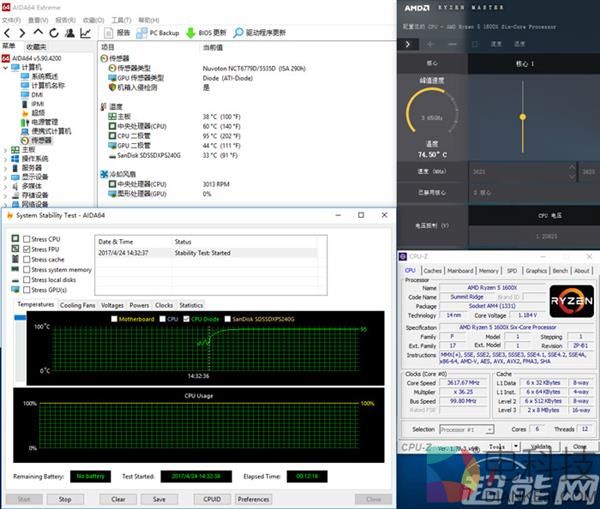Toggle the SanDisk SDSSDXPS240G graph checkbox
600x509 pixels.
coord(228,319)
